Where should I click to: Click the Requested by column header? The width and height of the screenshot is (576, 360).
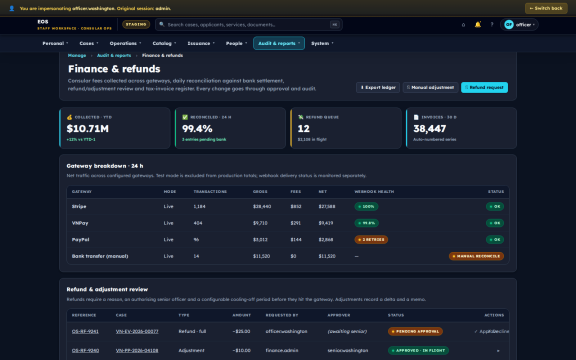282,315
